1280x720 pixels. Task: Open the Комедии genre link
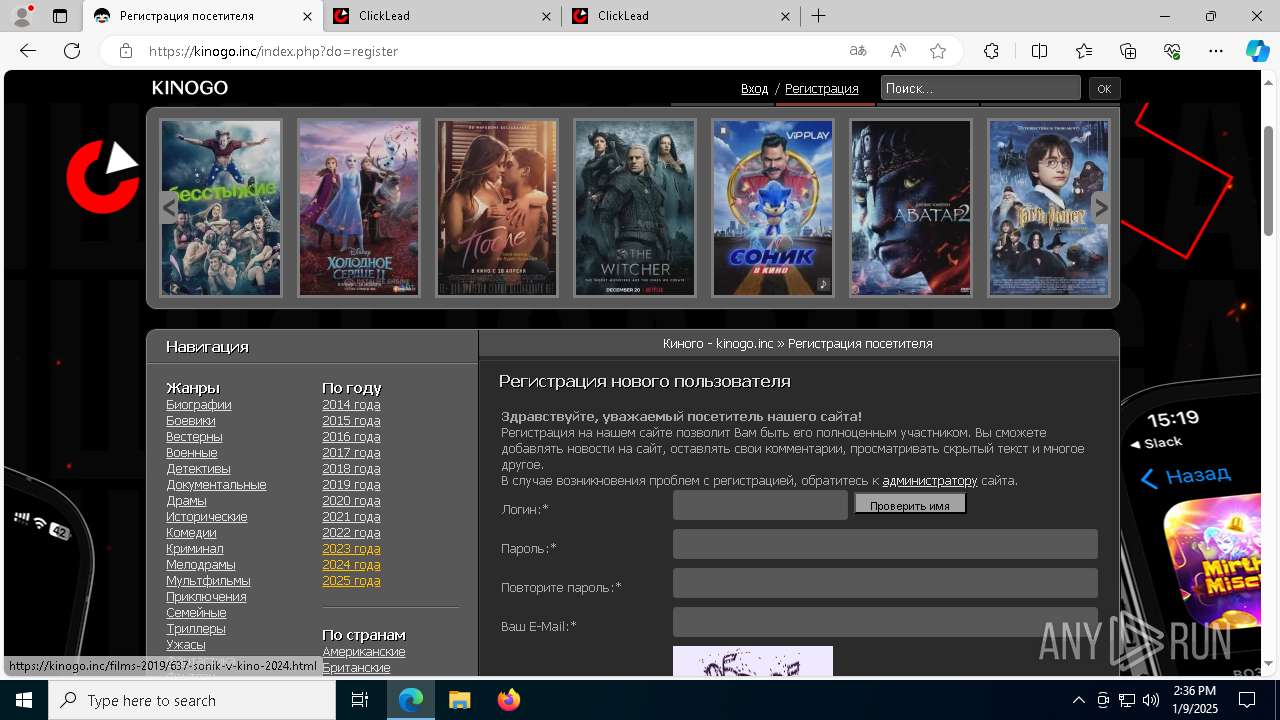point(191,533)
